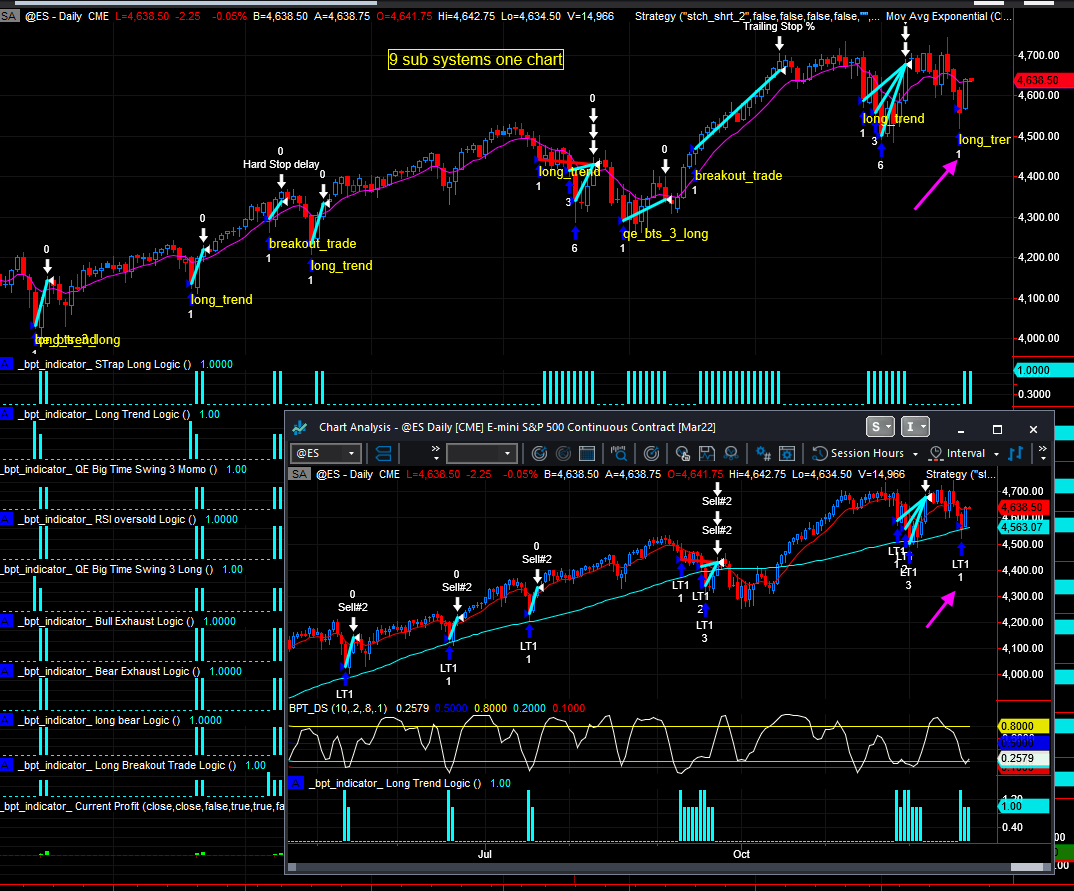Click the 'qe_bts_3_long' entry label
The image size is (1074, 891).
click(x=665, y=234)
